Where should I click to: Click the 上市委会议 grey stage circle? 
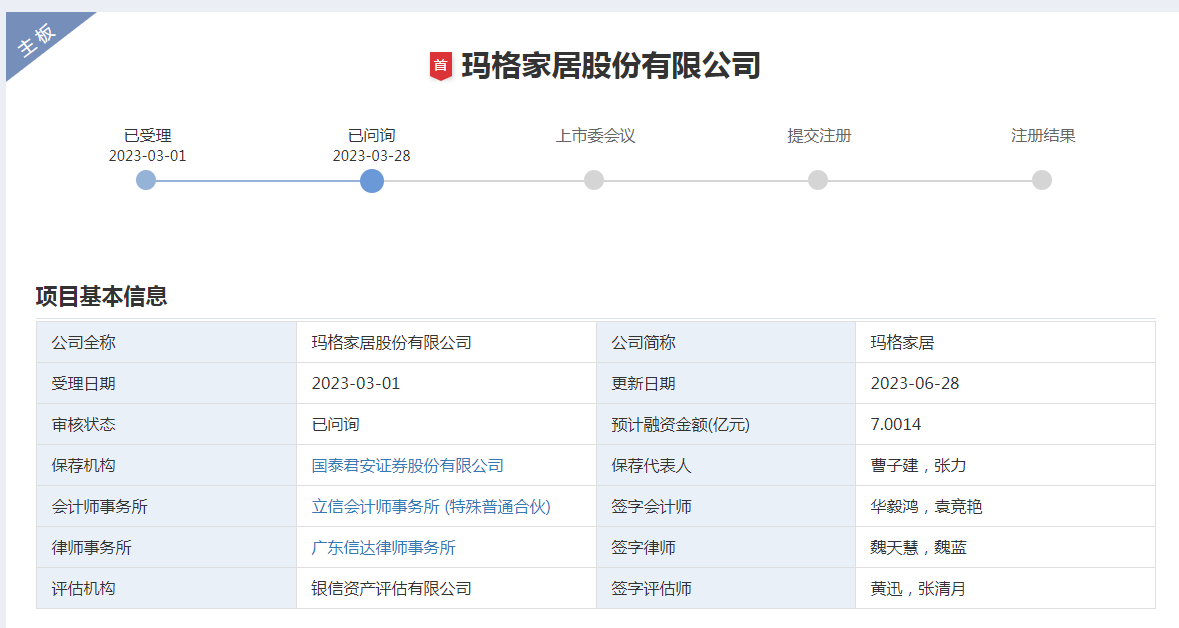pyautogui.click(x=594, y=180)
